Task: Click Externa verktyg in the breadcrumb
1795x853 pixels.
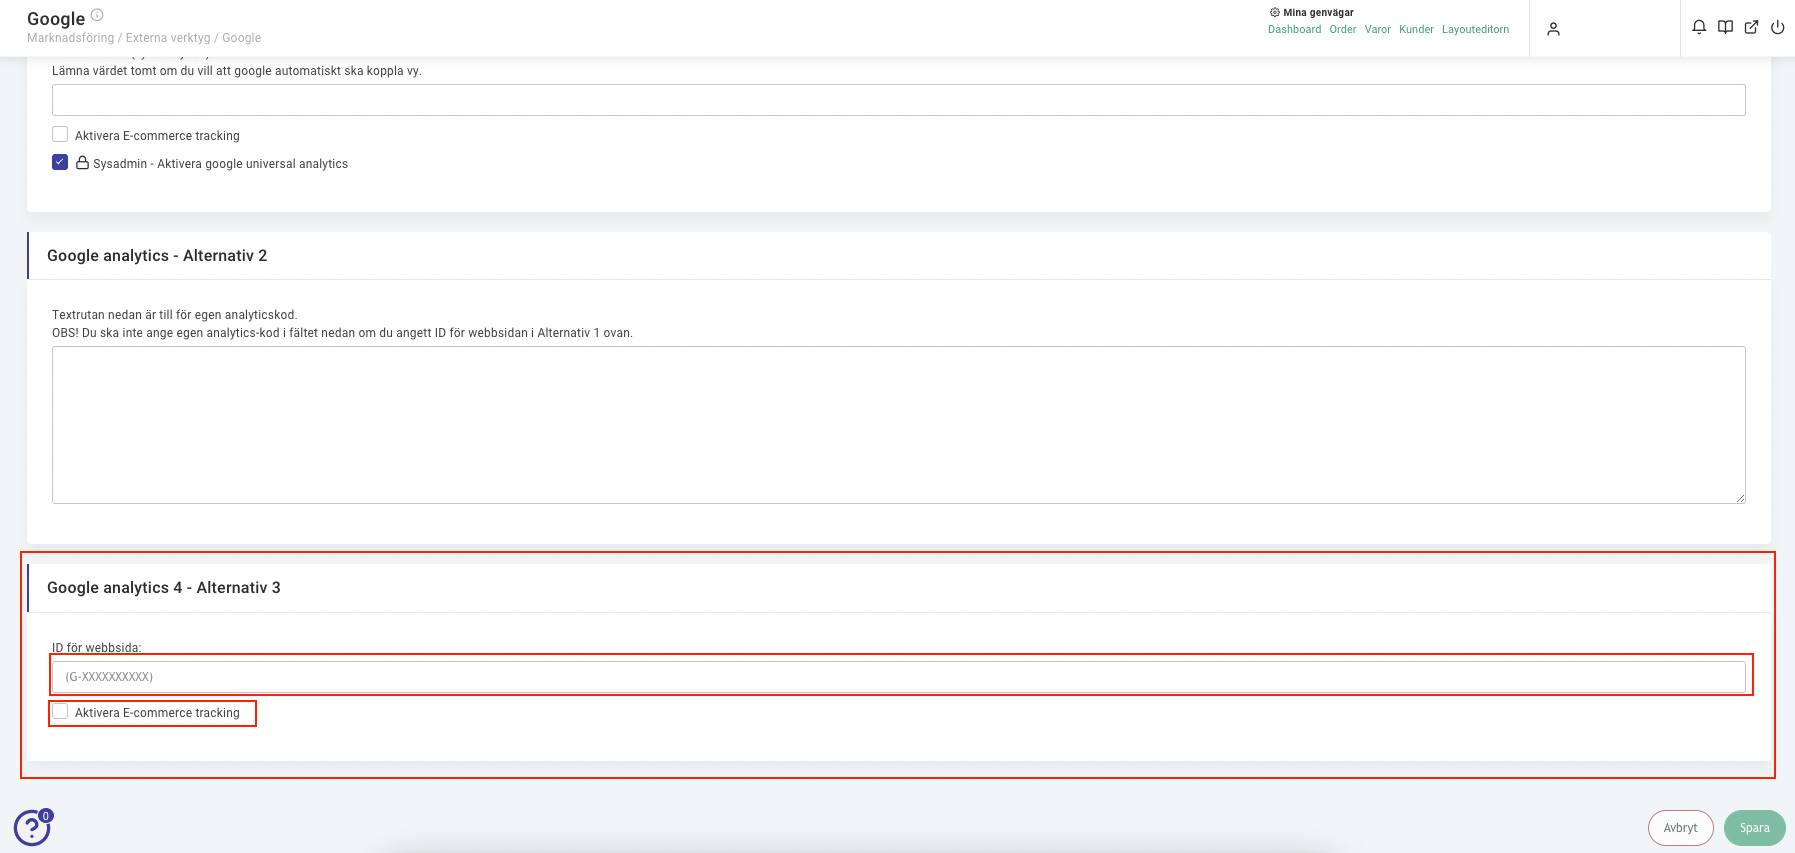Action: (x=168, y=38)
